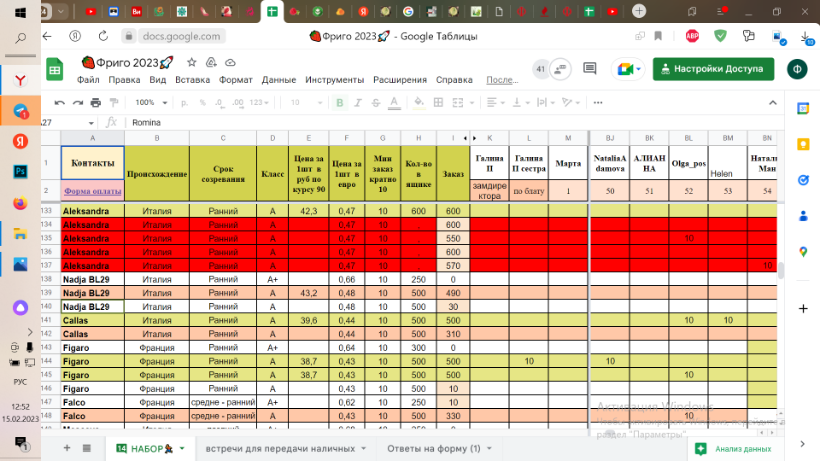This screenshot has height=461, width=820.
Task: Click the paint format roller icon
Action: click(114, 102)
